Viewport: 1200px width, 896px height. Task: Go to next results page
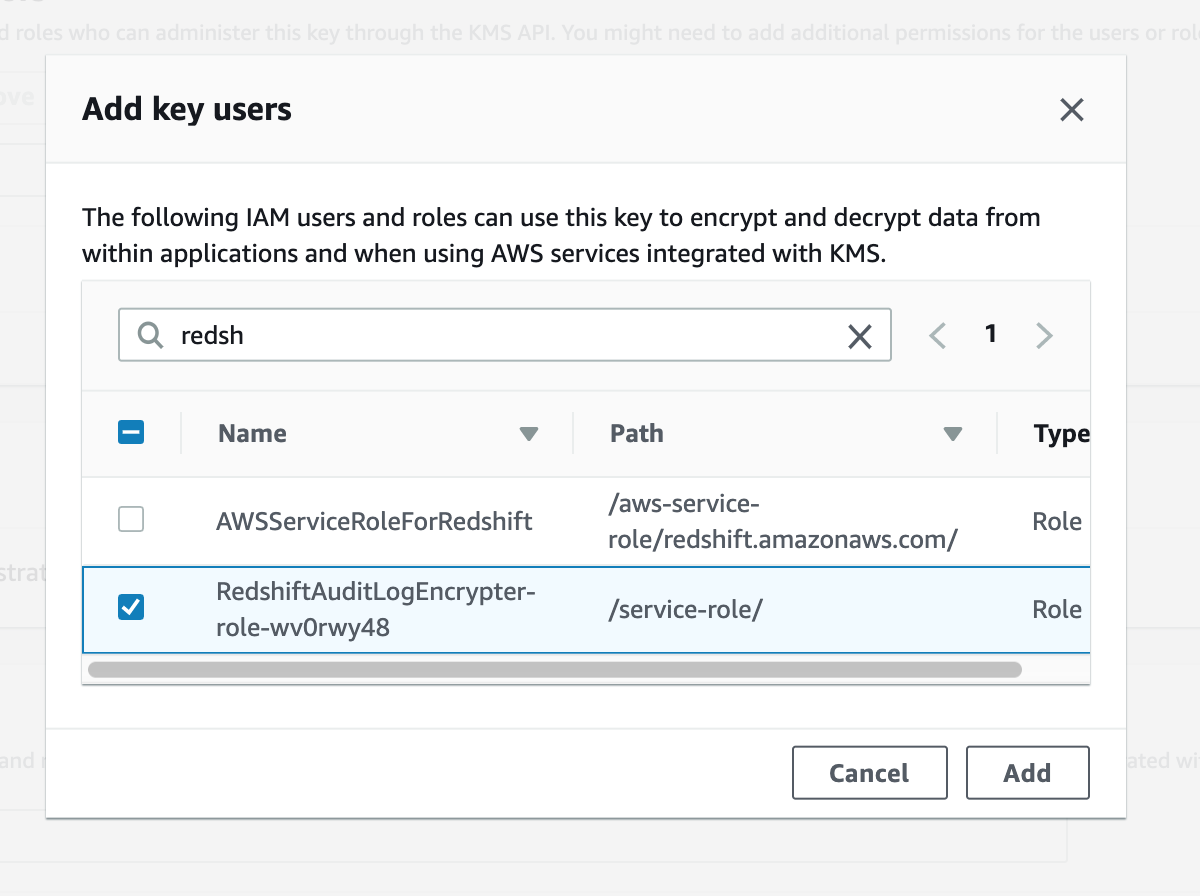pos(1044,335)
